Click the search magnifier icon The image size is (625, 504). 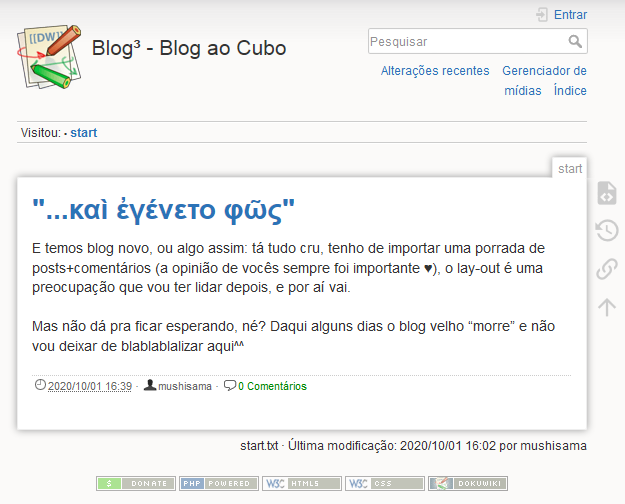coord(575,41)
